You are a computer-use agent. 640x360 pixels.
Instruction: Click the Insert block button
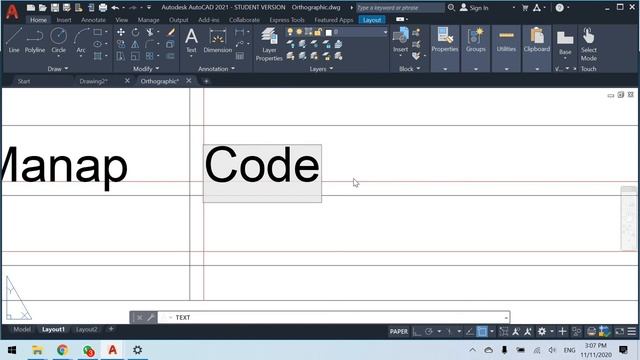coord(400,40)
